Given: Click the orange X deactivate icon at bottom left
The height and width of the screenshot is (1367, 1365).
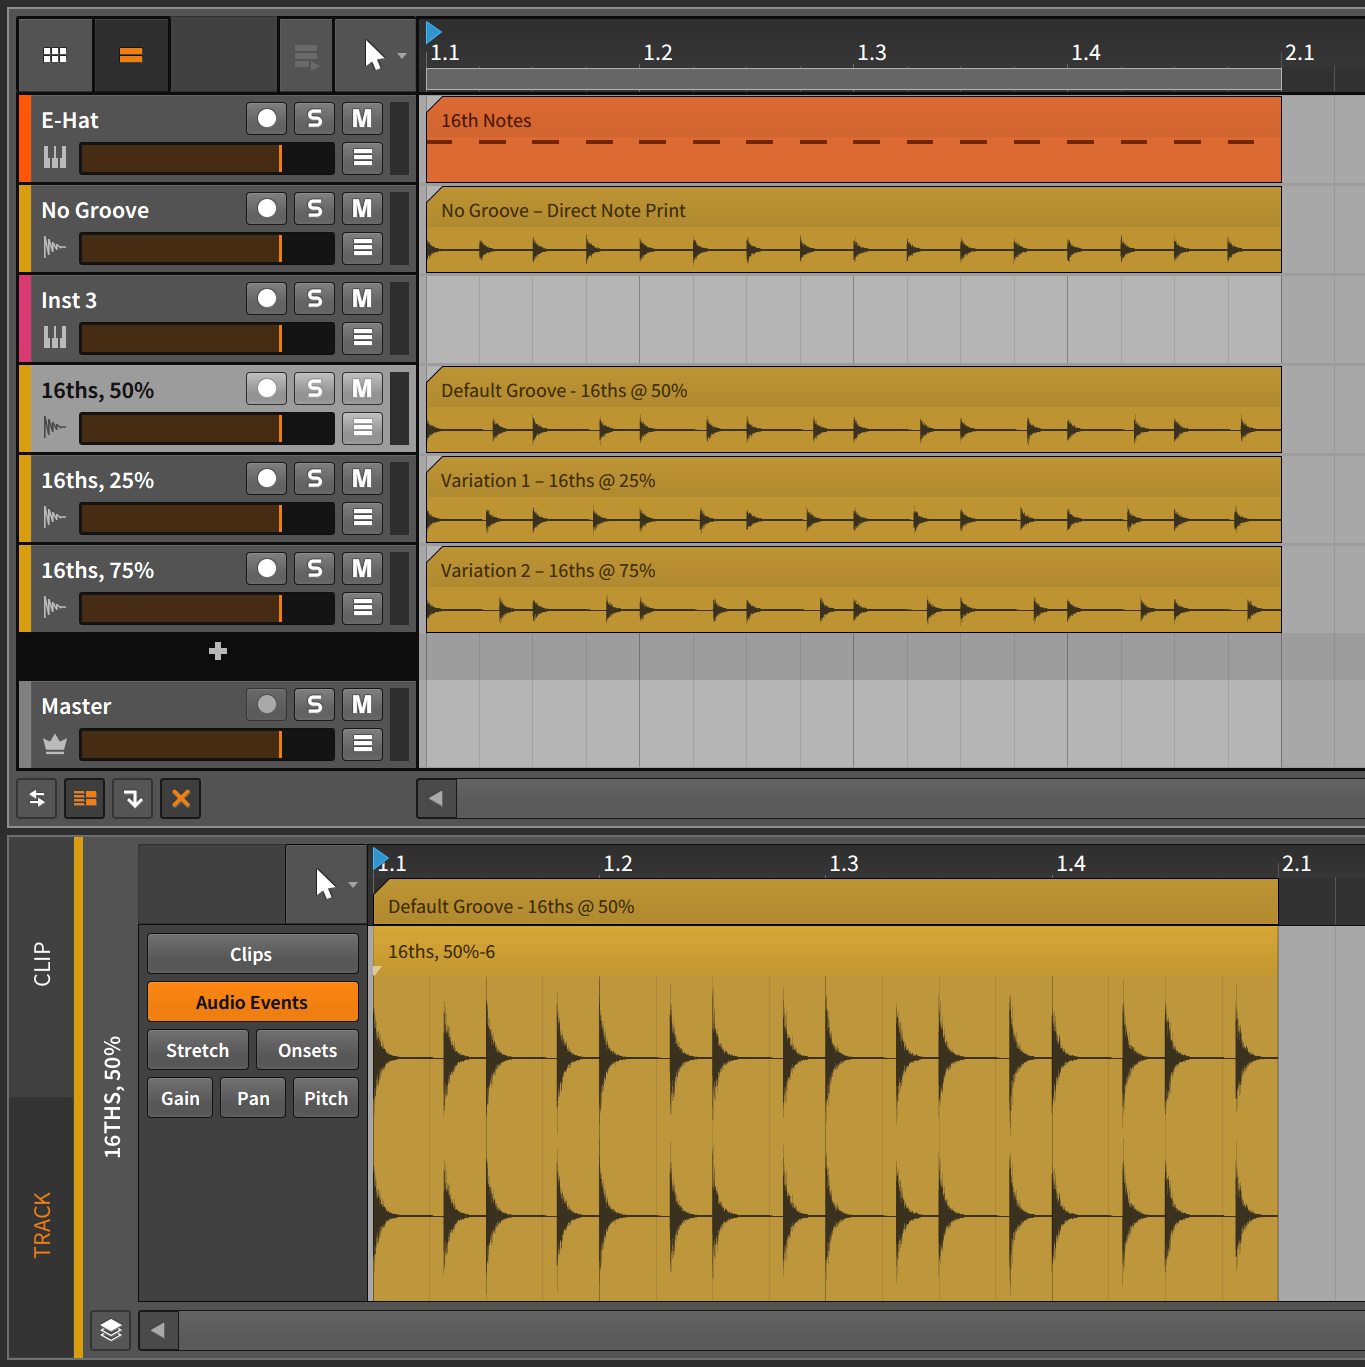Looking at the screenshot, I should click(x=180, y=798).
